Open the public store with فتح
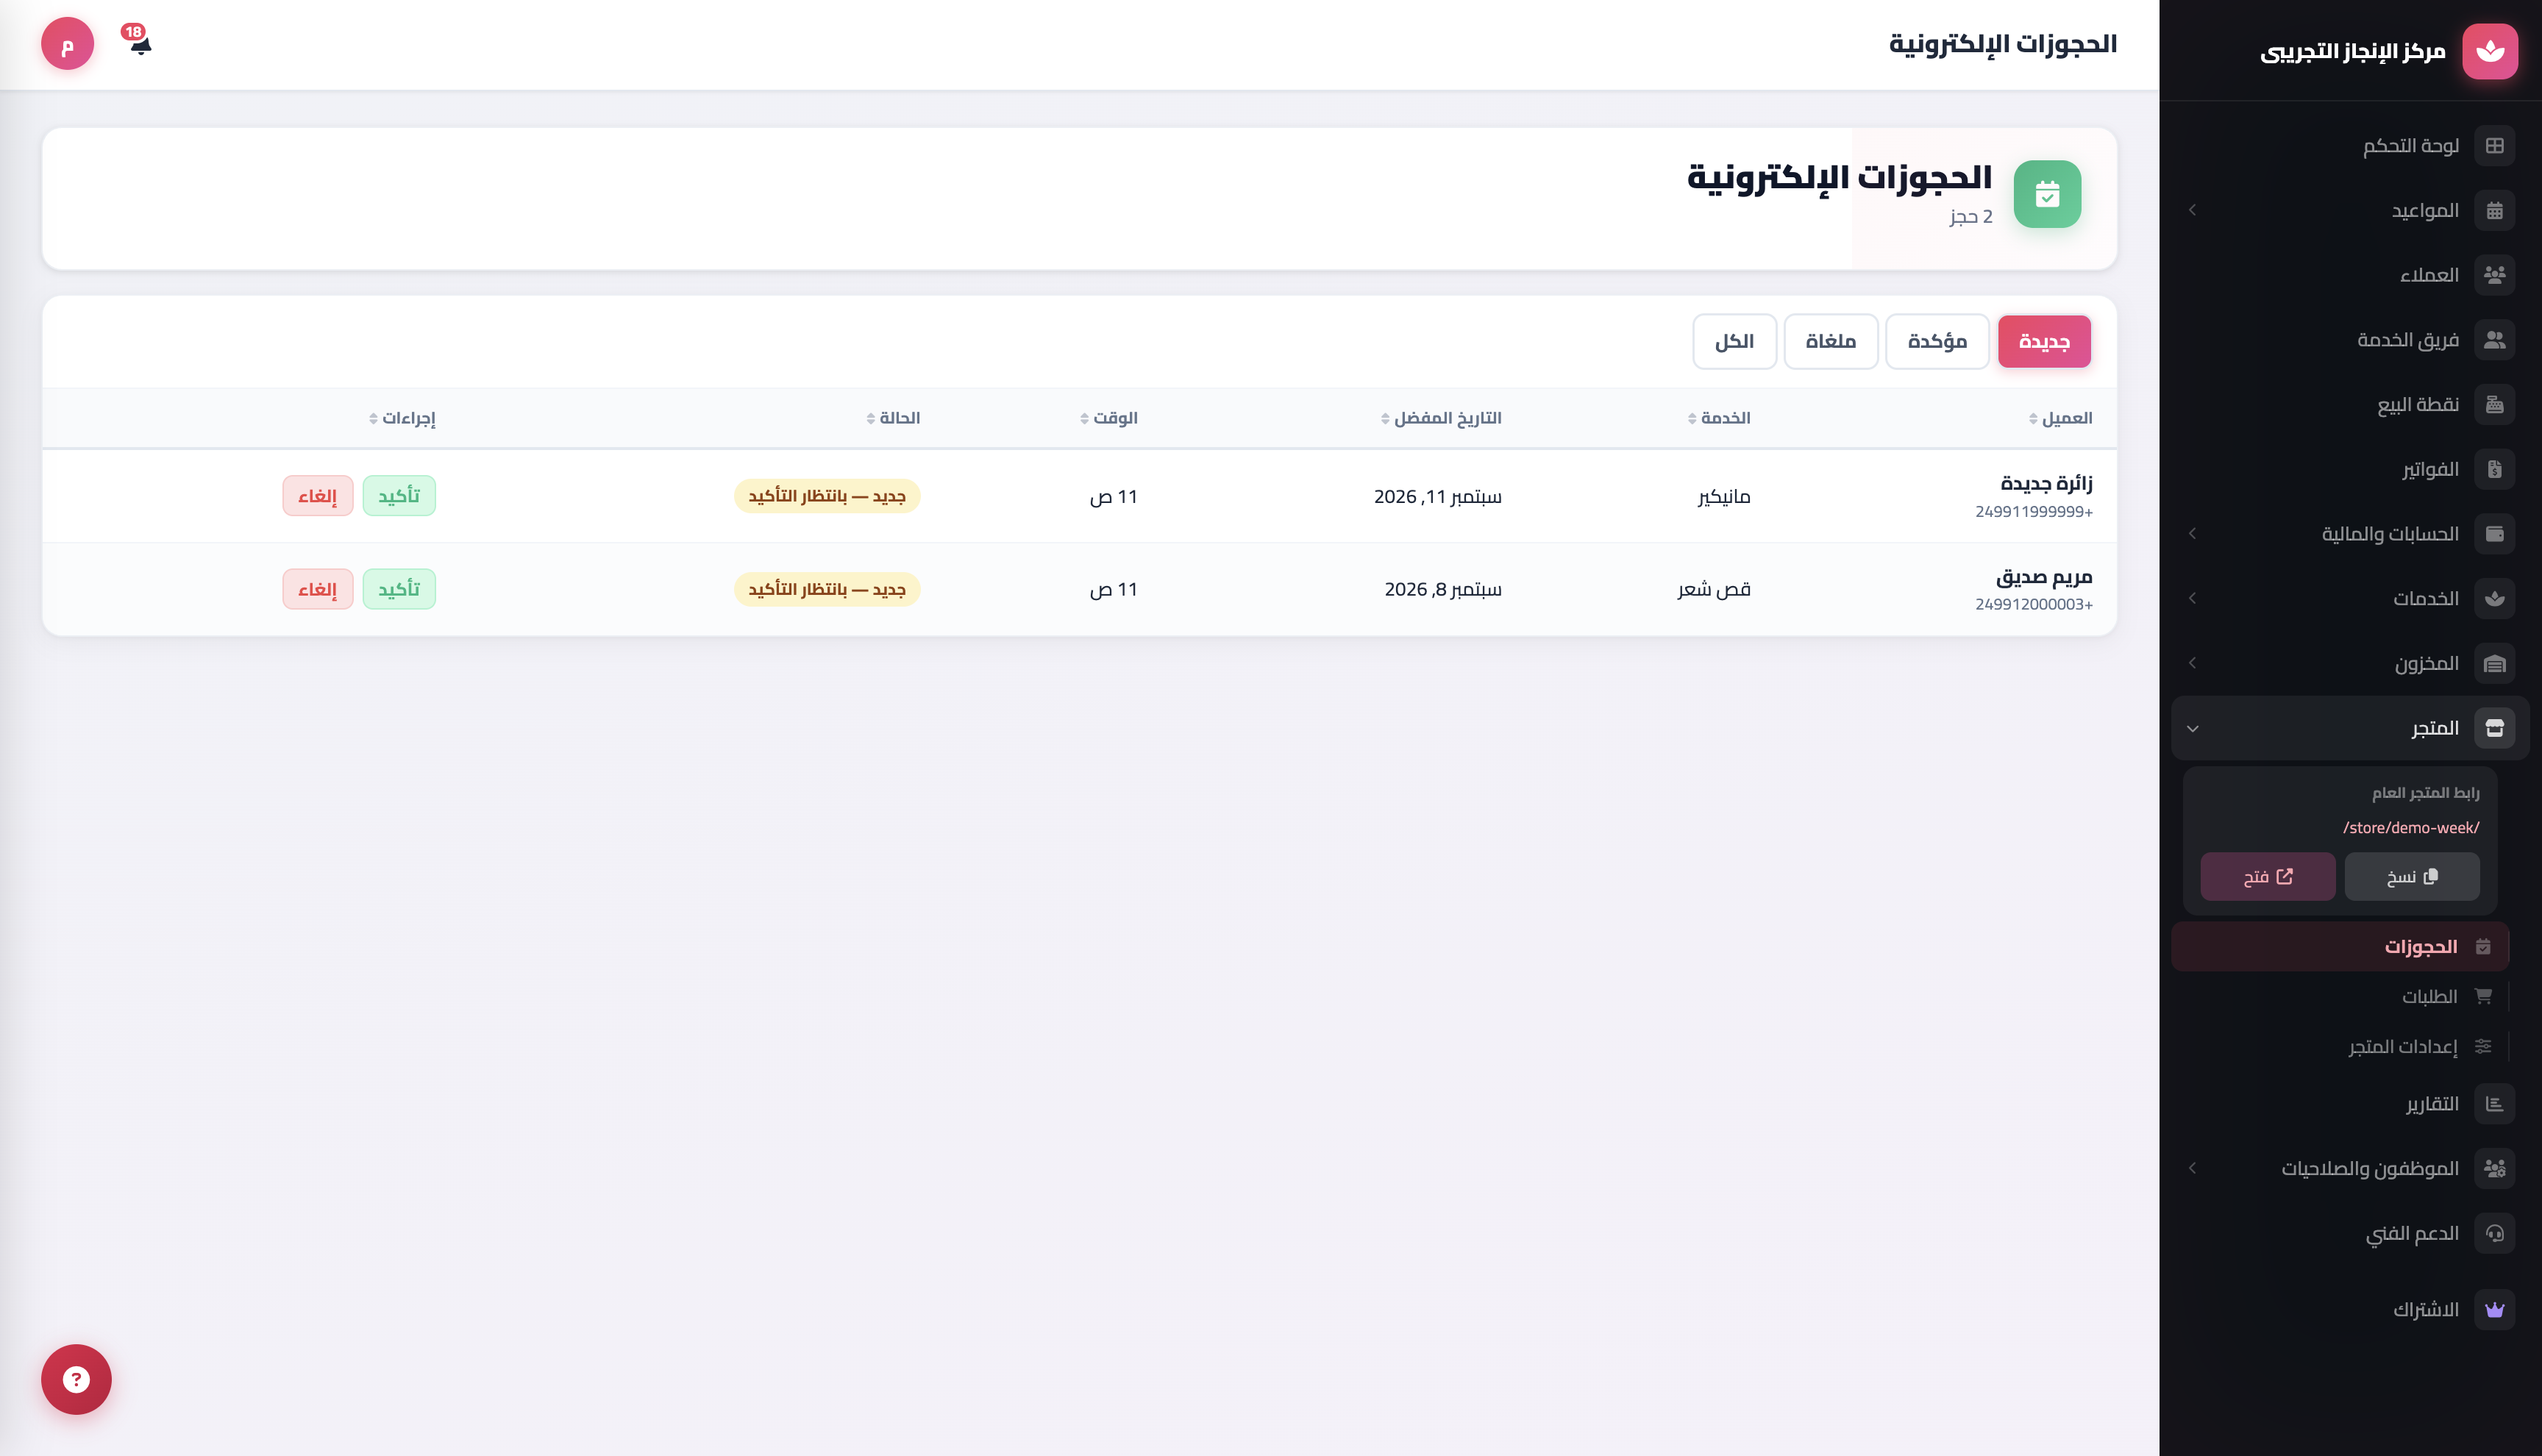2542x1456 pixels. [2267, 877]
